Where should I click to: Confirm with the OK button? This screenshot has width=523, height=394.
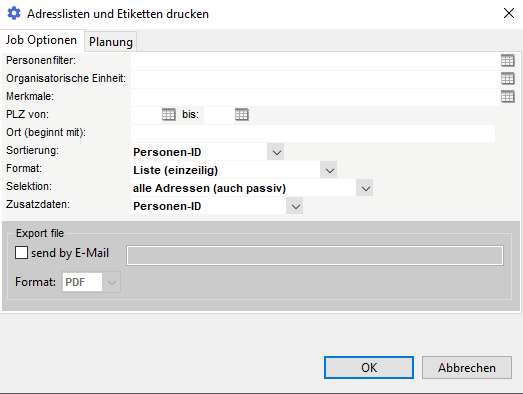click(369, 367)
